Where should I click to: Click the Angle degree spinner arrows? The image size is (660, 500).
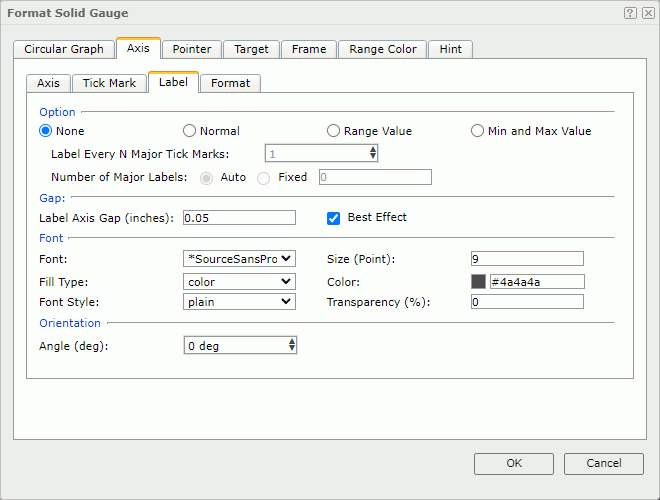click(x=291, y=345)
